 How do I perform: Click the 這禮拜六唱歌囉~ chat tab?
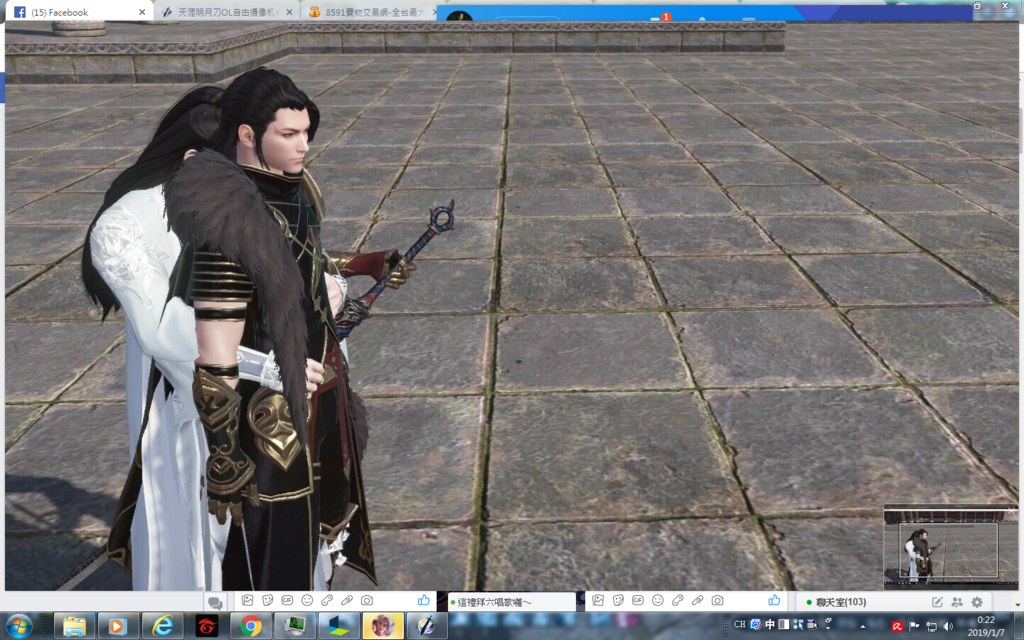tap(512, 601)
